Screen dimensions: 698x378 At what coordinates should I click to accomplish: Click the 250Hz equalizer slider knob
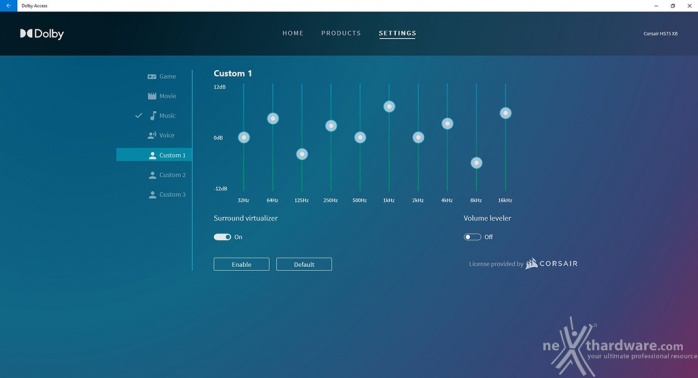tap(331, 126)
